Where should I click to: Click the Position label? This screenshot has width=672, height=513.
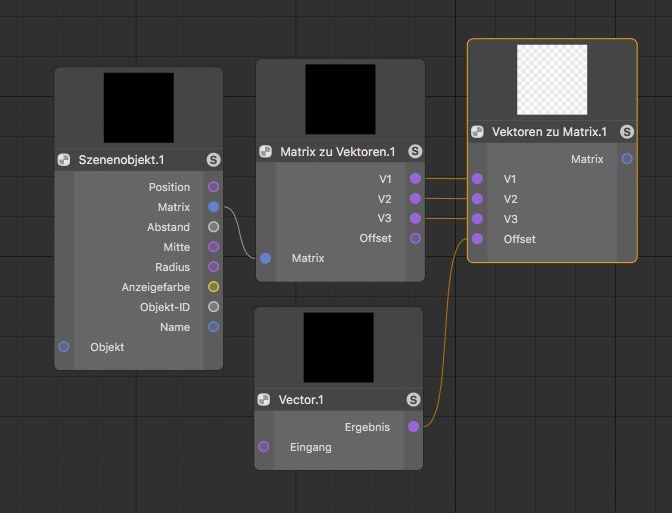[x=169, y=187]
